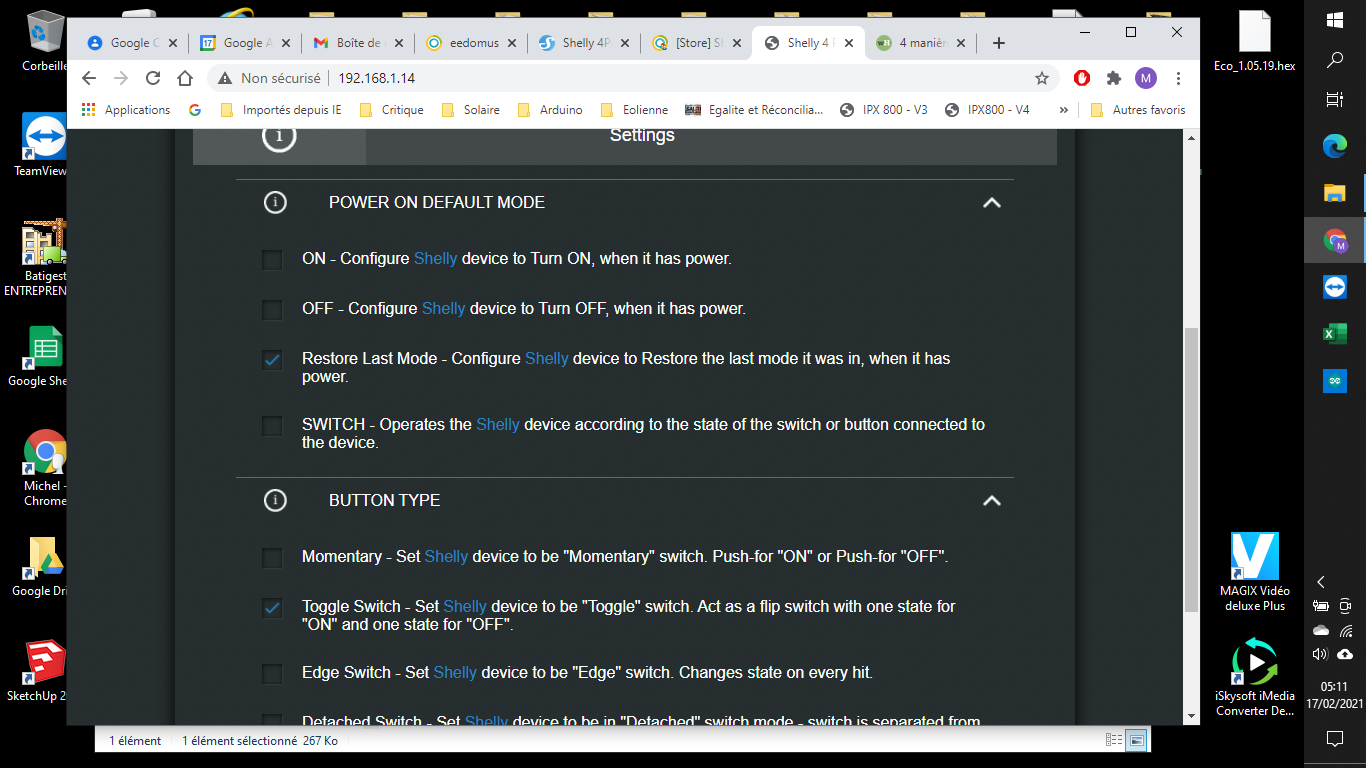Click the Button Type info icon
Viewport: 1366px width, 768px height.
pos(275,500)
